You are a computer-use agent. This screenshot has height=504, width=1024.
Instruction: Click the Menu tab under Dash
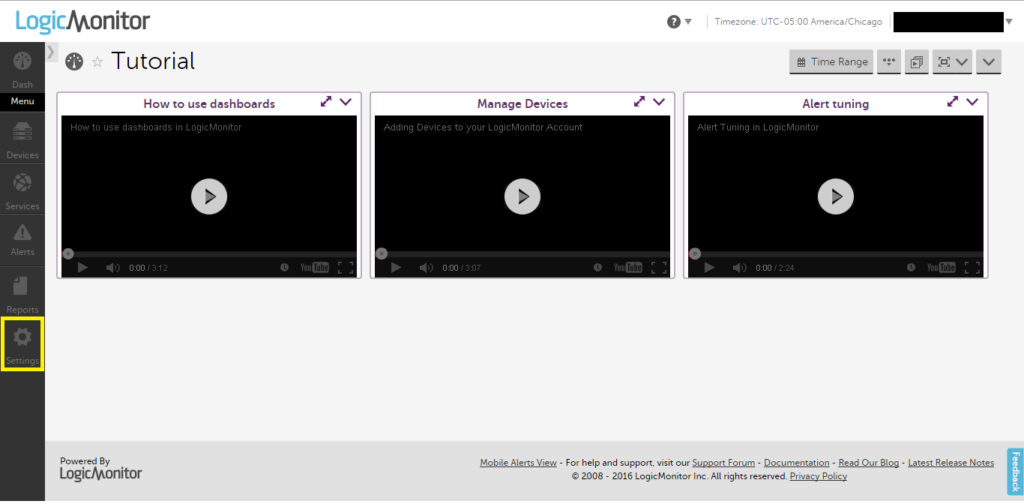tap(22, 101)
